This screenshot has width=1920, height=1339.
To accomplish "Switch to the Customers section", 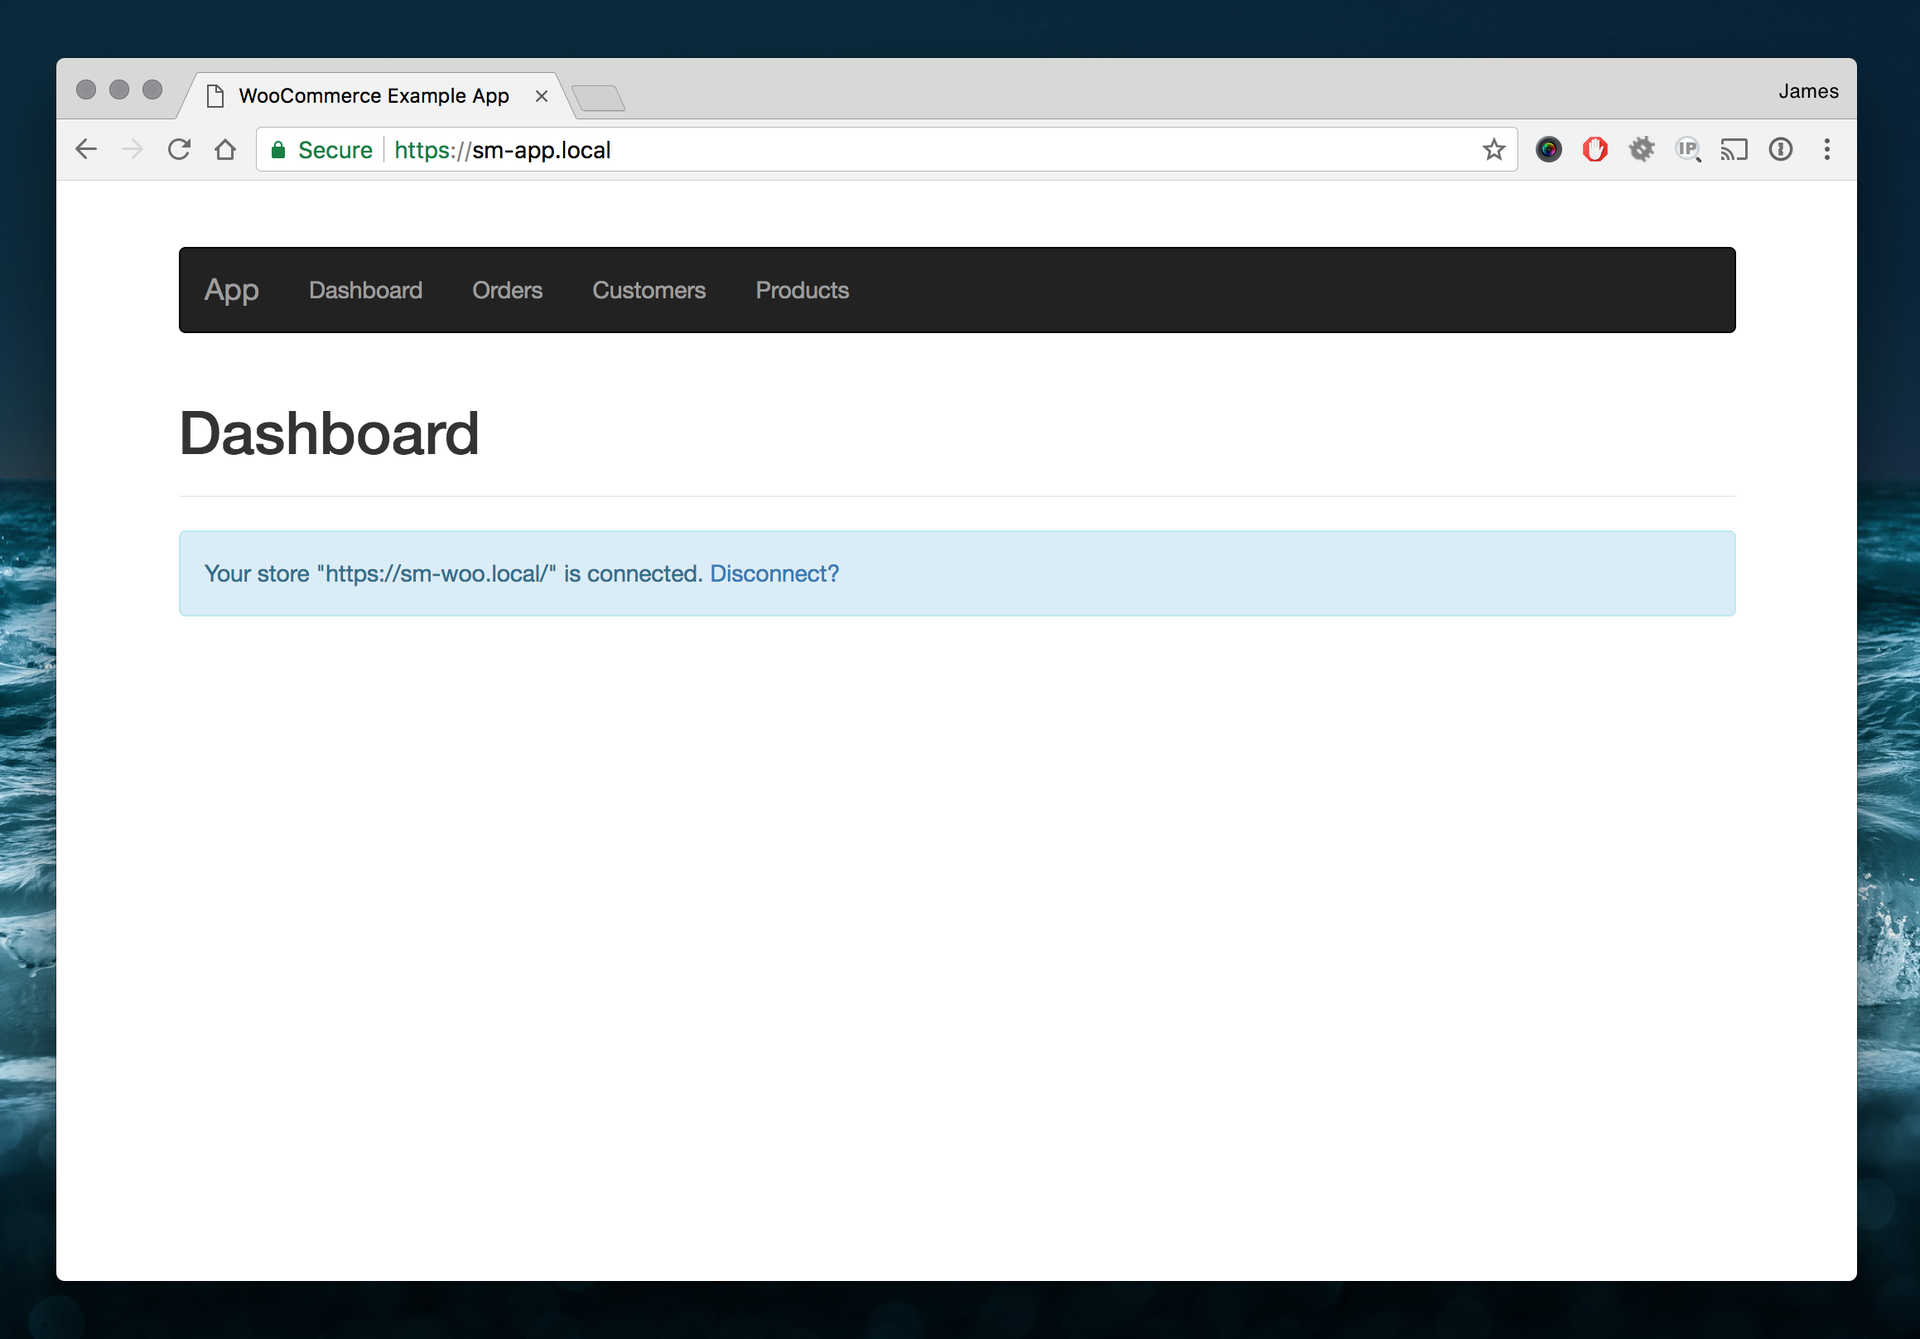I will click(649, 290).
